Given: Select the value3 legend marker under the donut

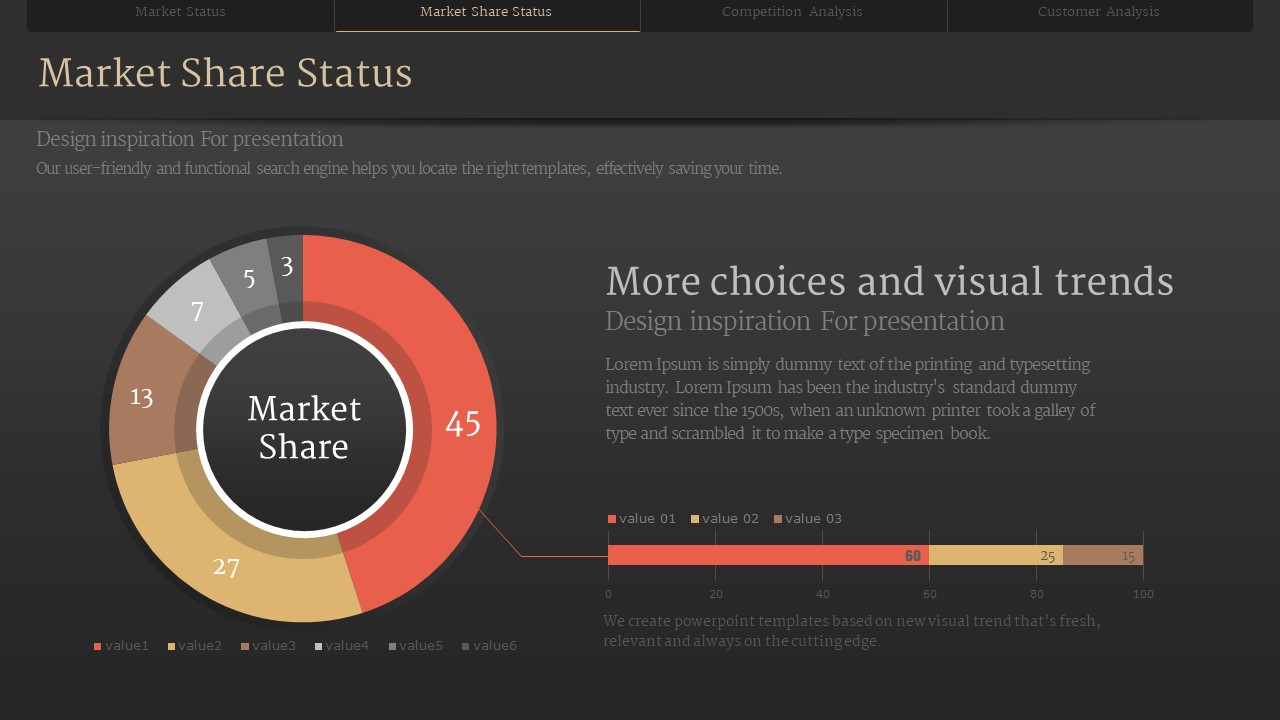Looking at the screenshot, I should 245,646.
